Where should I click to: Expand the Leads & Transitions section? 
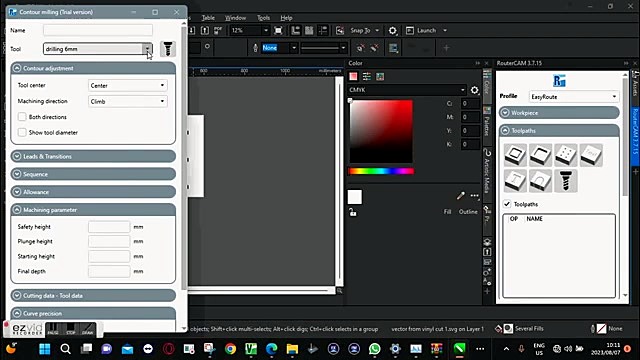pos(93,156)
